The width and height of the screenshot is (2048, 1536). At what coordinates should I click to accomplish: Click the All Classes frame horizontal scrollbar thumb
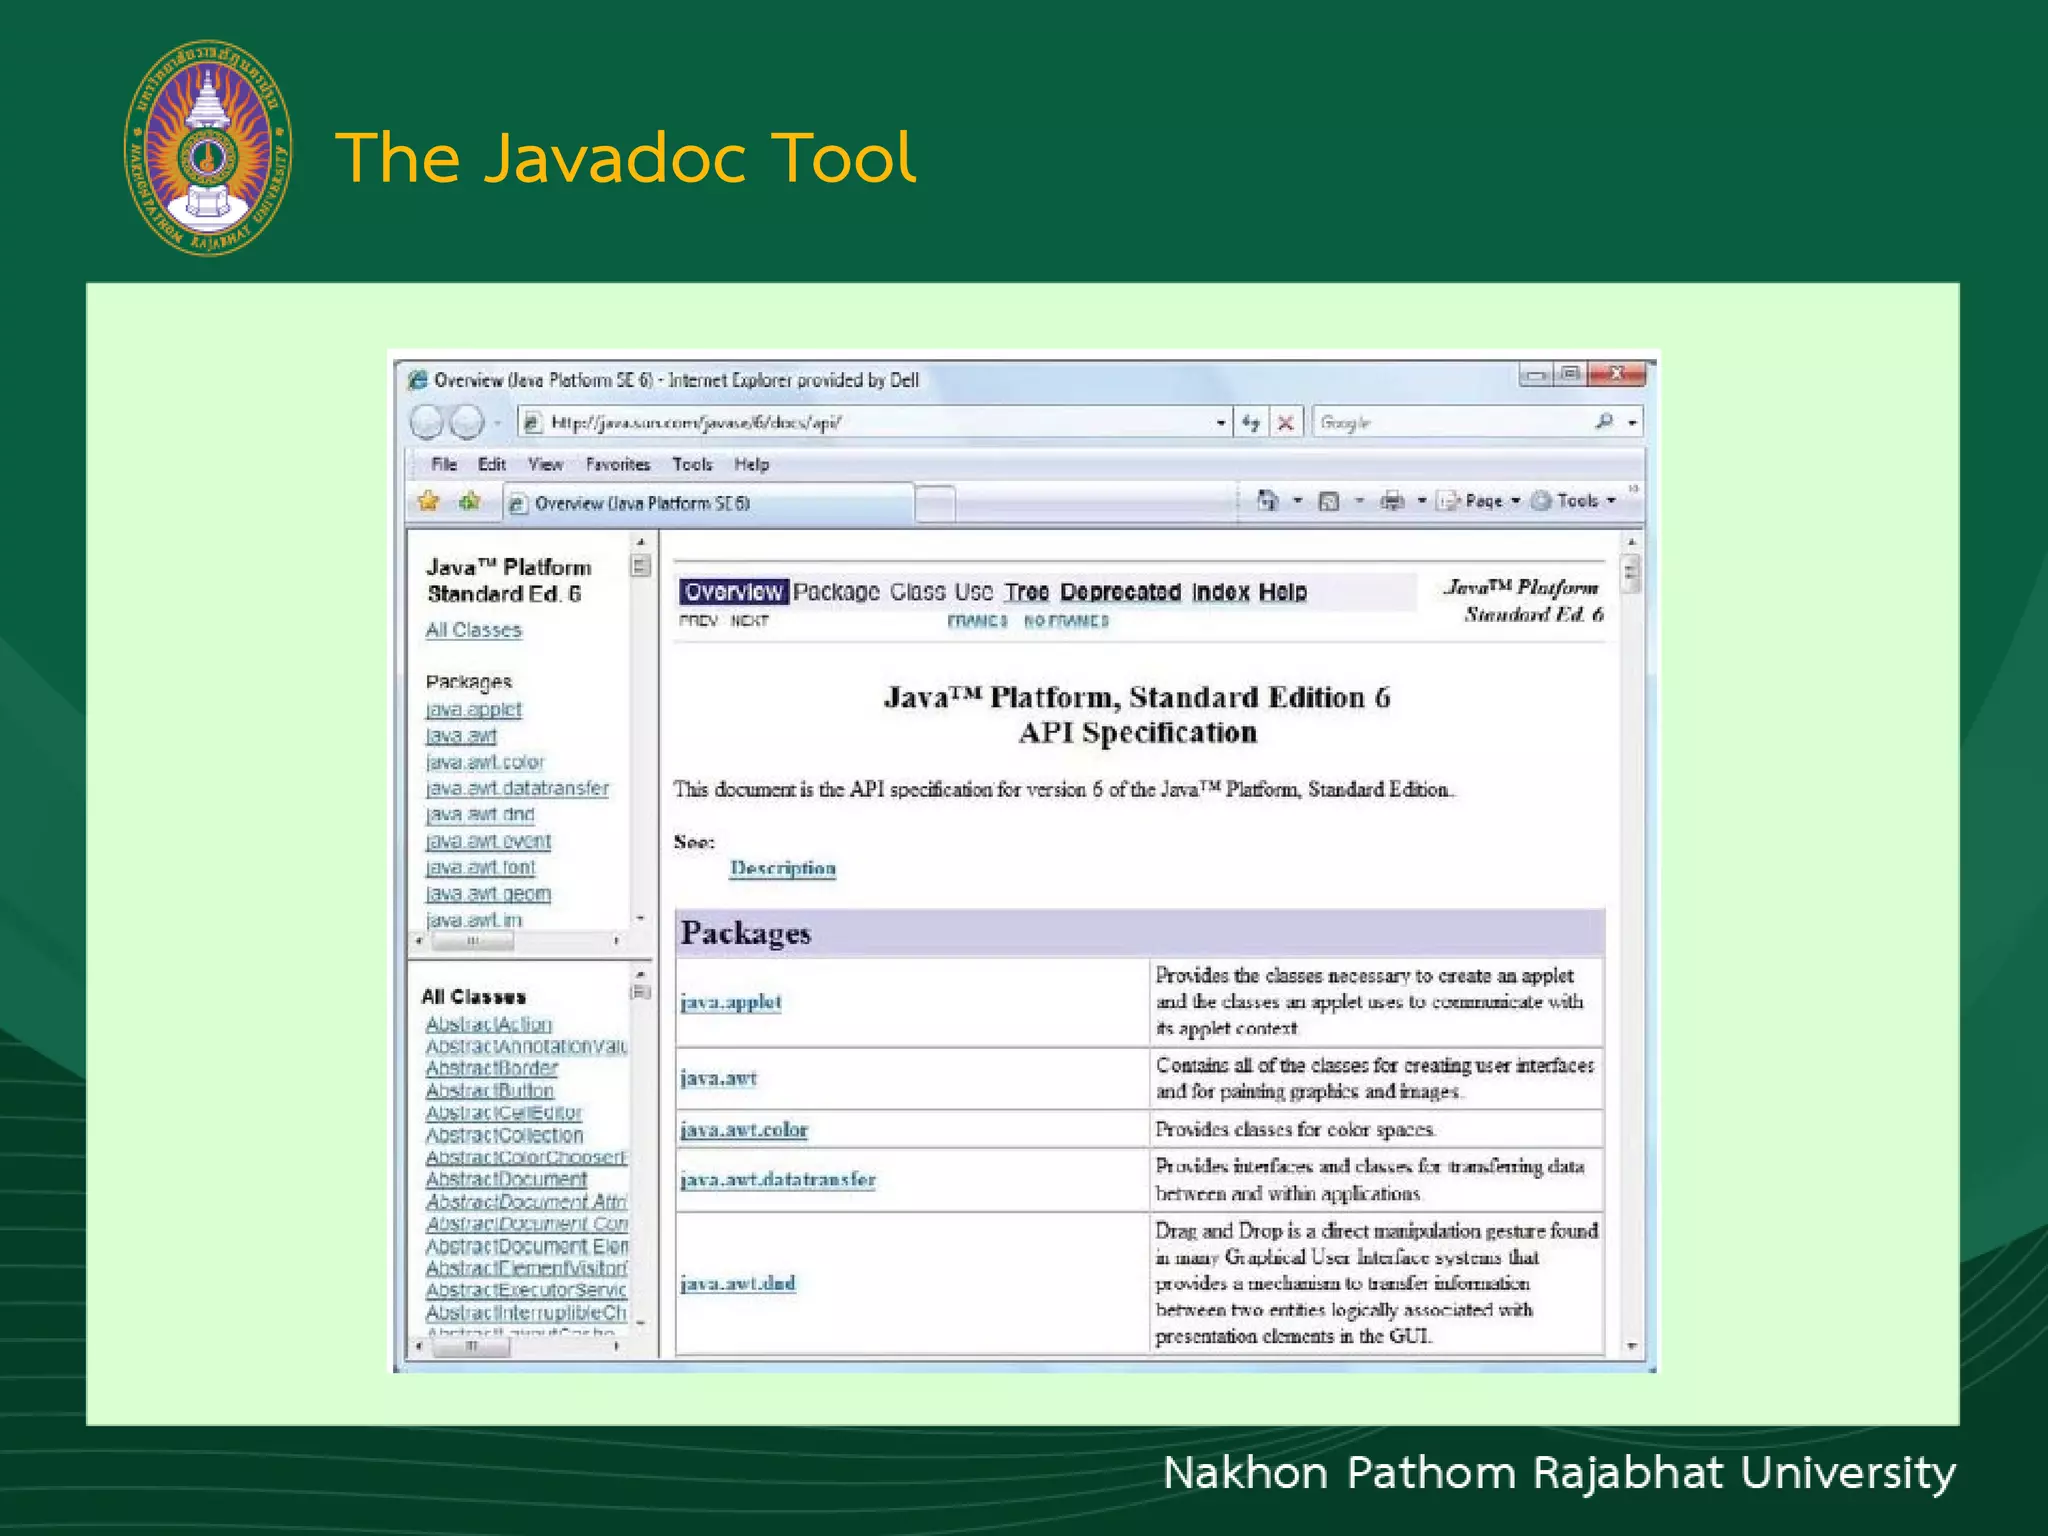click(470, 1346)
